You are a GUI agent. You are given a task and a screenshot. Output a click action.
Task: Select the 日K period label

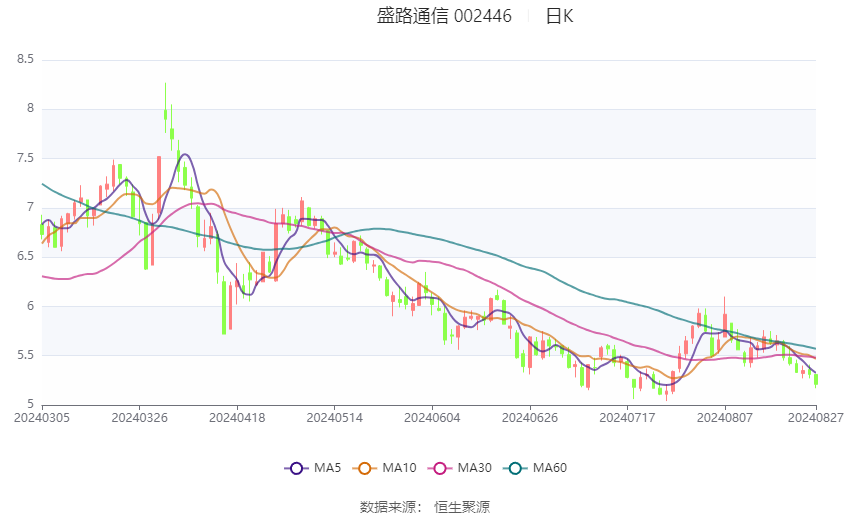coord(559,16)
